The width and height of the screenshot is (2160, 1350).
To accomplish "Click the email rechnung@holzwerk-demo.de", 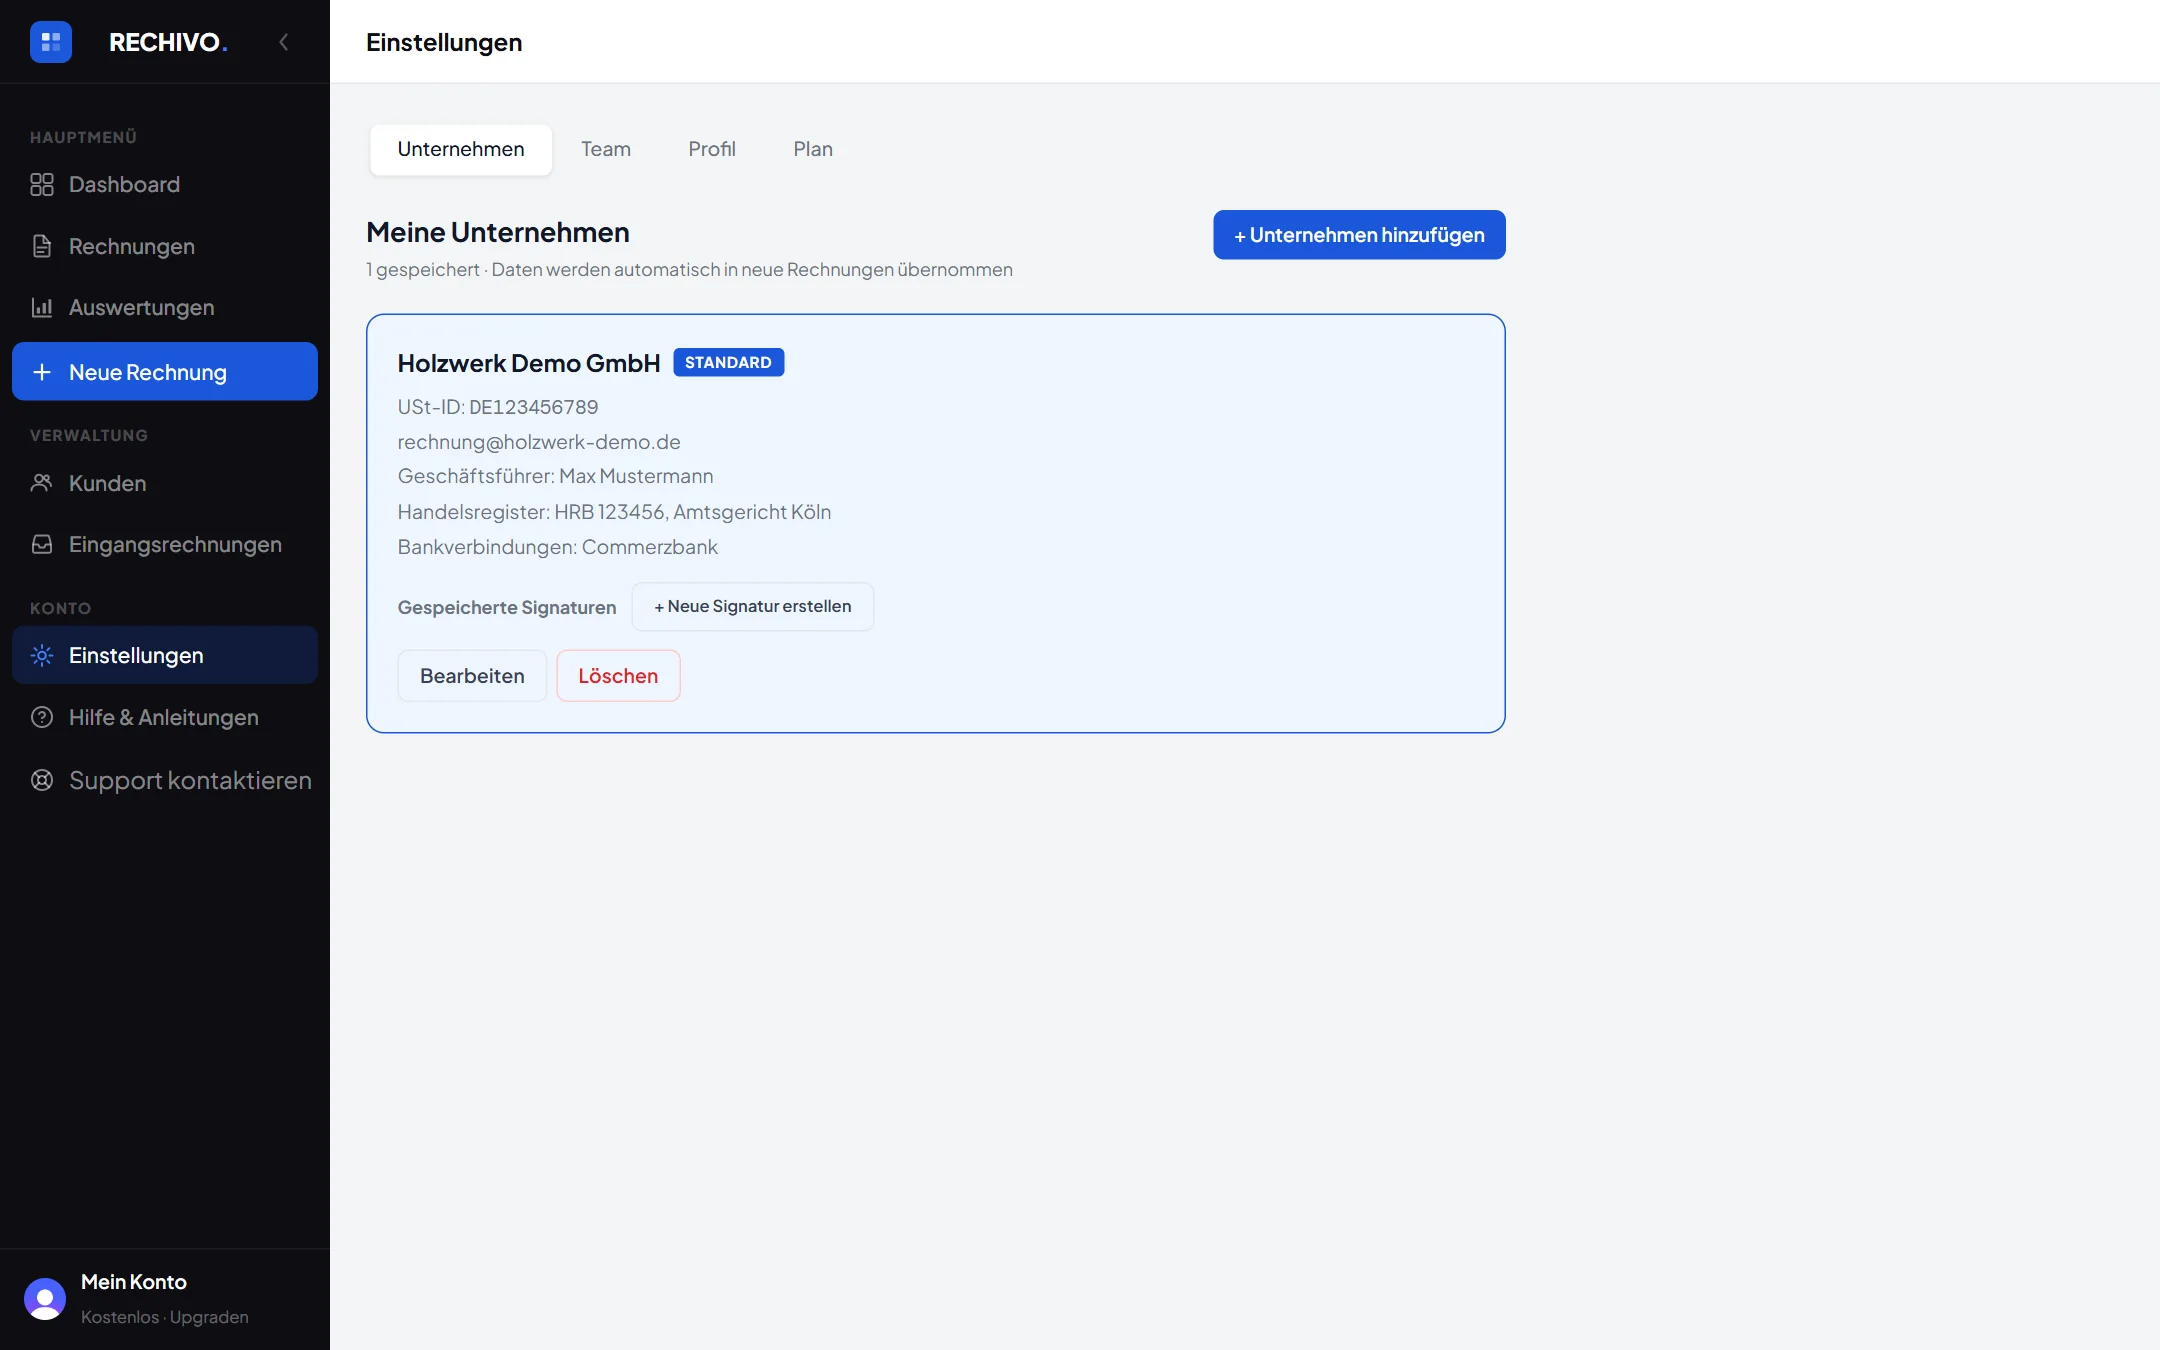I will coord(539,442).
